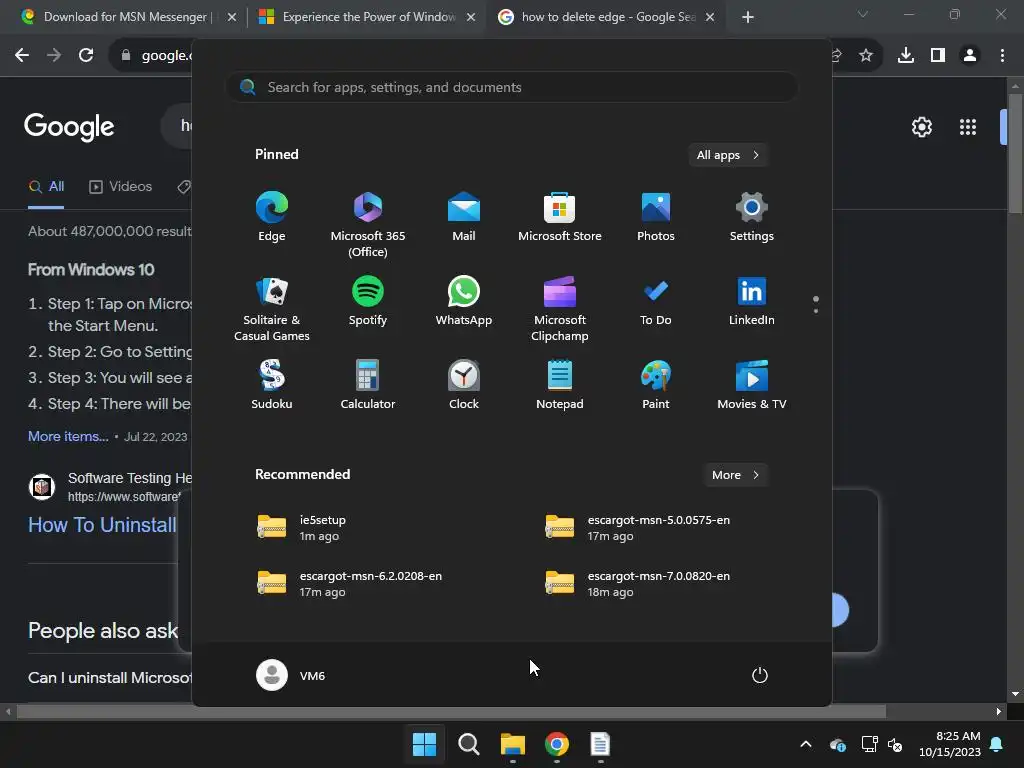Expand the Can I uninstall Microsoft question

pos(110,678)
